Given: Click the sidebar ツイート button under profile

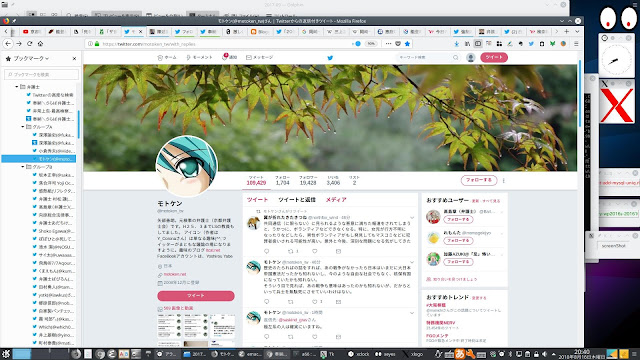Looking at the screenshot, I should [x=196, y=296].
